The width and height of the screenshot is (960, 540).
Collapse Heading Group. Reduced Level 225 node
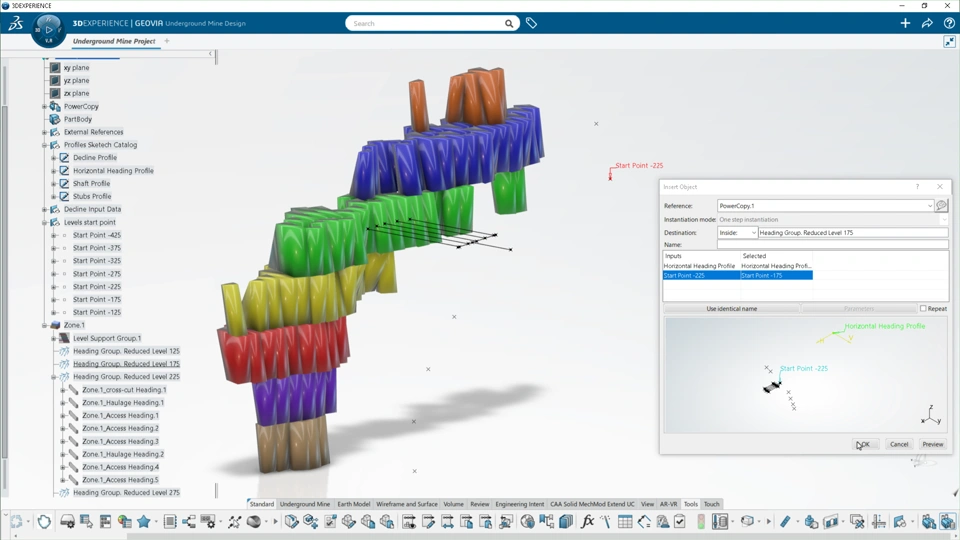click(54, 377)
